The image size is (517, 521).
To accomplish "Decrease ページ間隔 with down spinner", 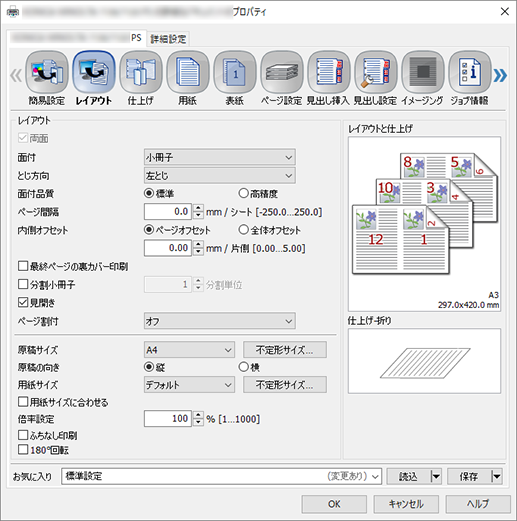I will point(198,215).
